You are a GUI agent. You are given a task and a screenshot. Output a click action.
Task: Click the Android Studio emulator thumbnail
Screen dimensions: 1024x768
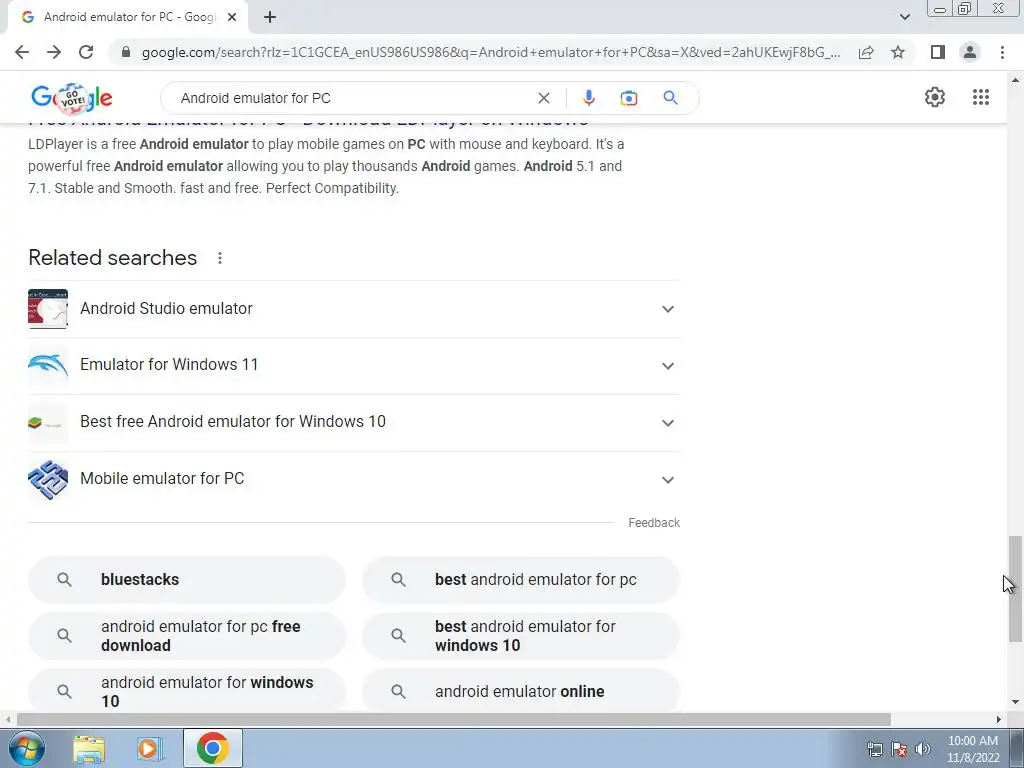click(x=48, y=309)
